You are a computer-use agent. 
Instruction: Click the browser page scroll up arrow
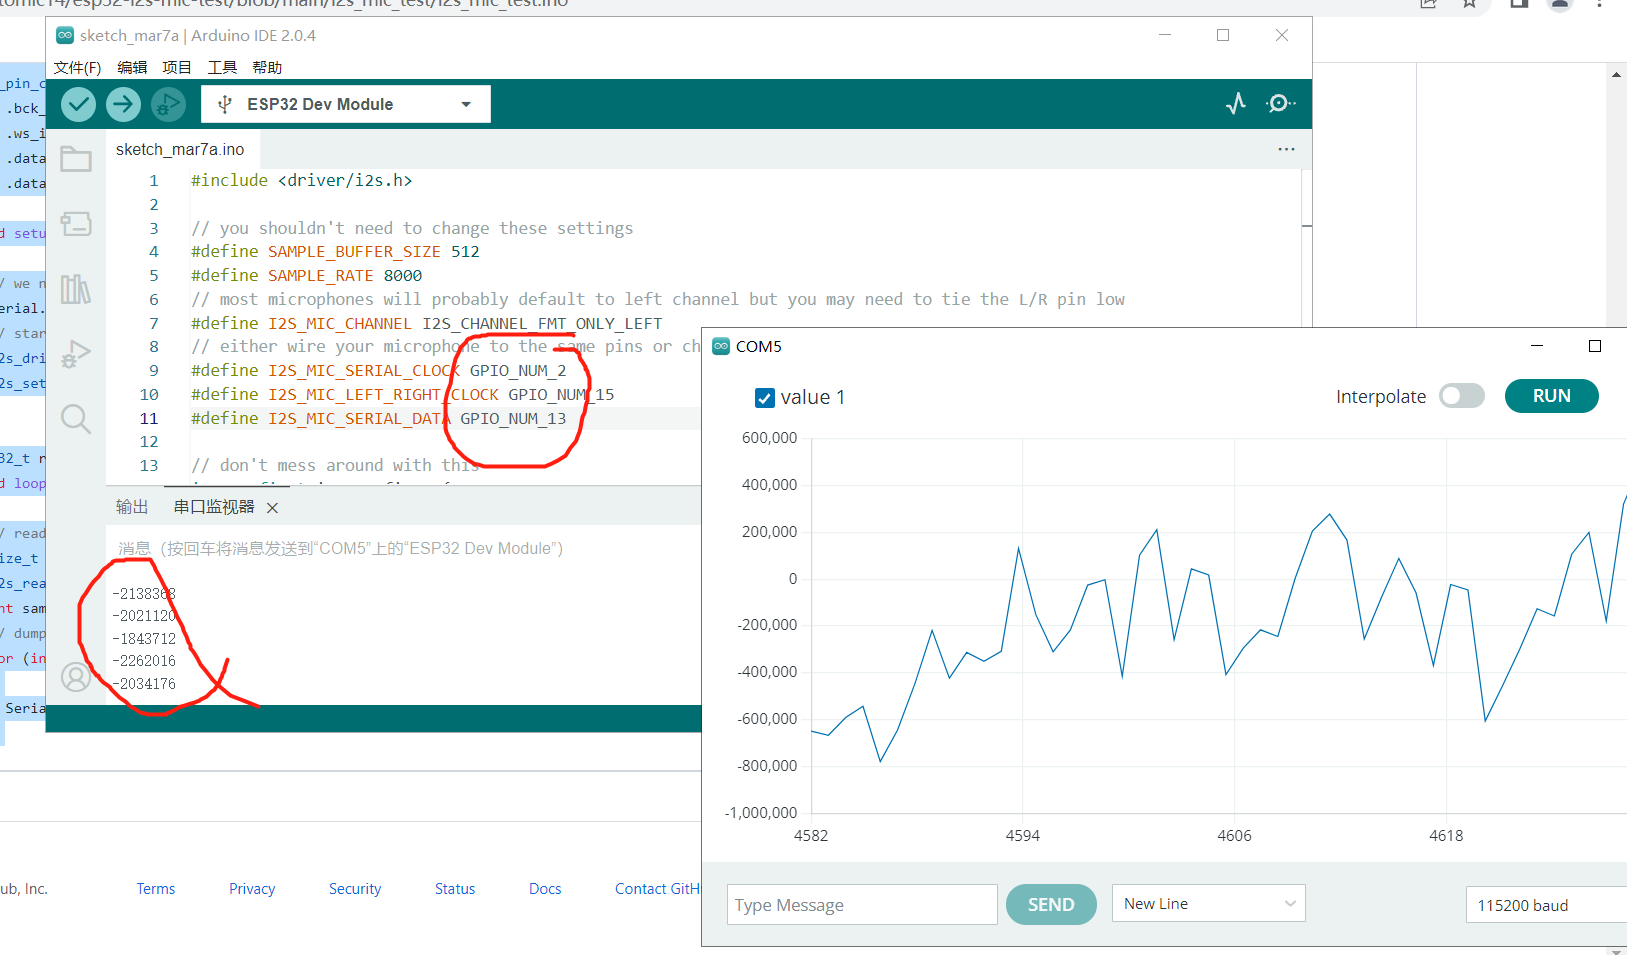pos(1616,75)
